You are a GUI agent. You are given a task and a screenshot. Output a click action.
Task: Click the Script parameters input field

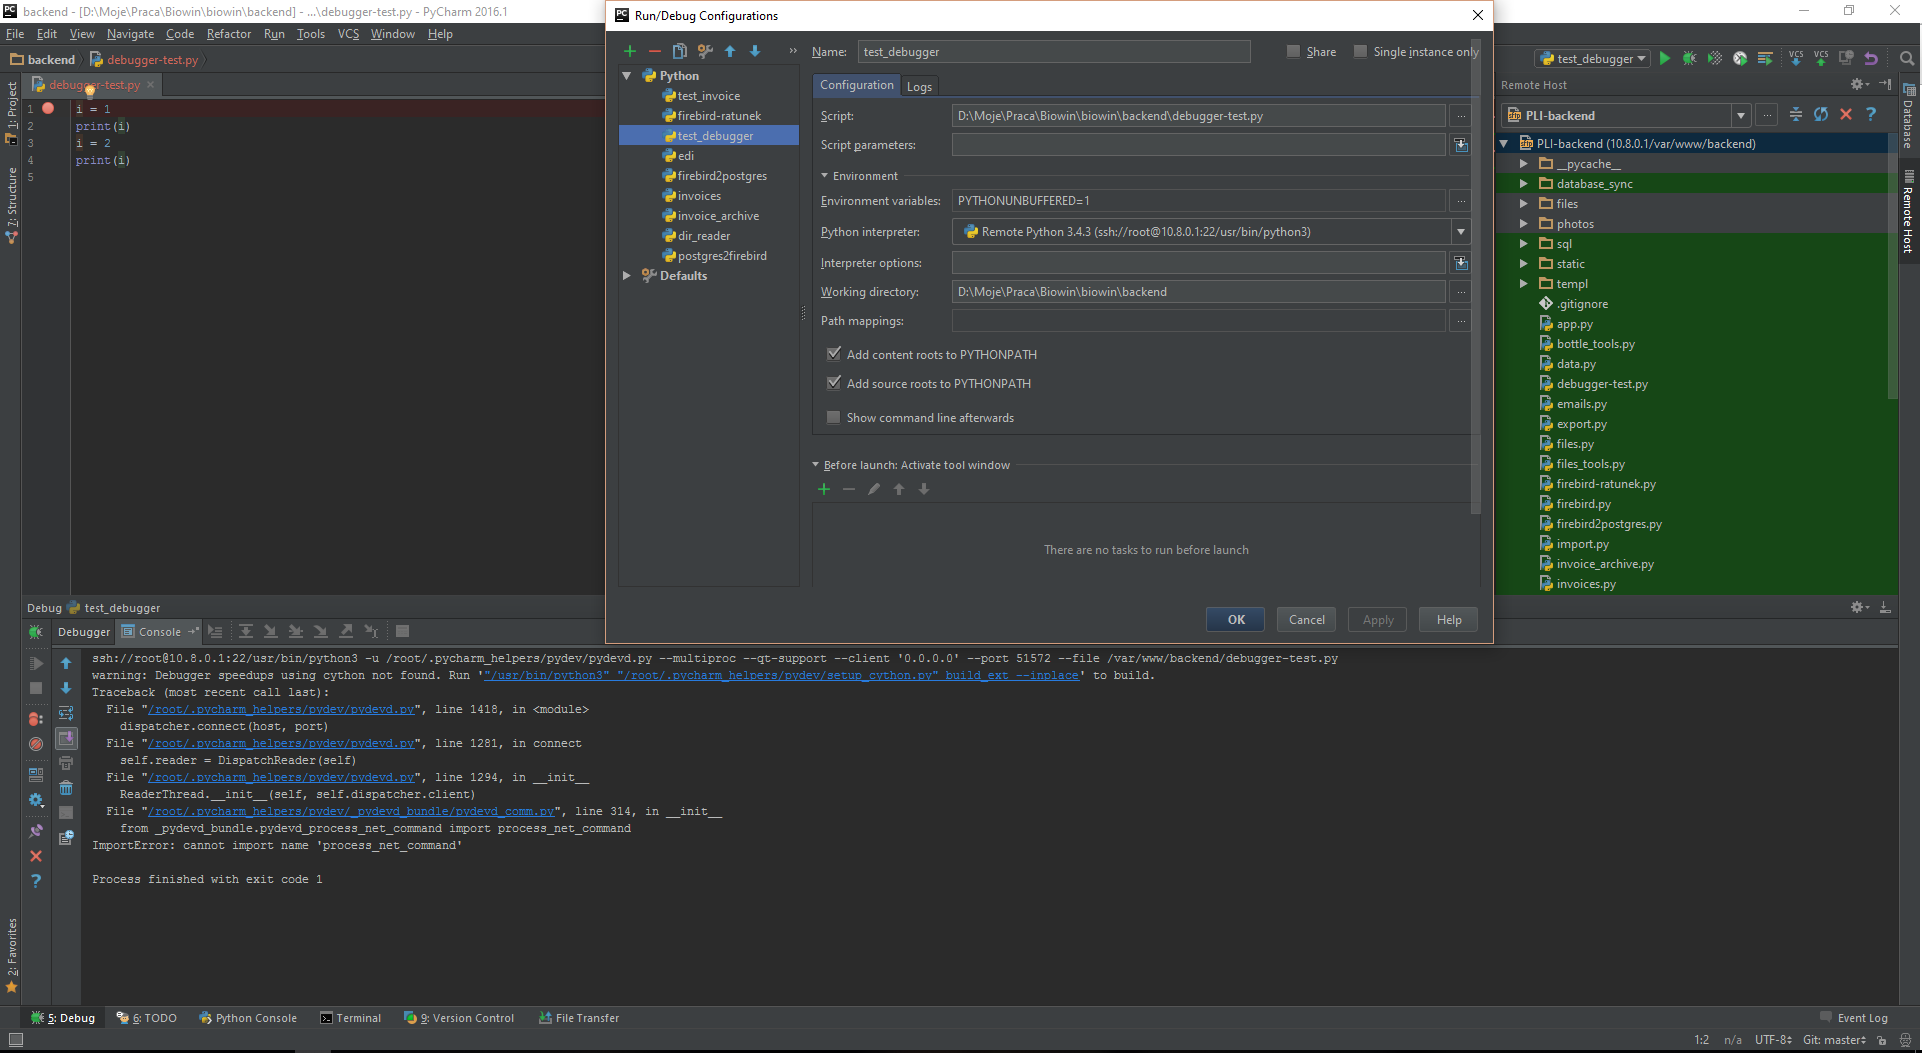1198,145
